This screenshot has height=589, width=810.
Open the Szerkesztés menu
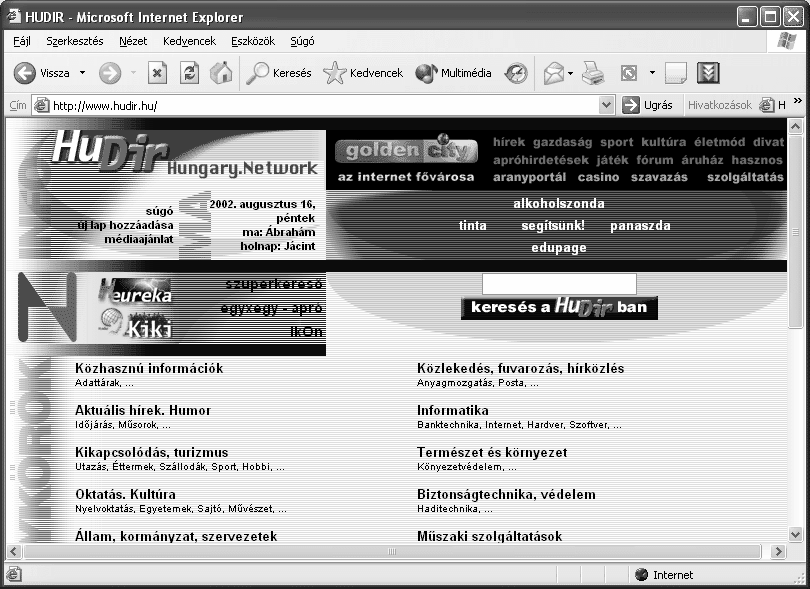click(x=75, y=41)
